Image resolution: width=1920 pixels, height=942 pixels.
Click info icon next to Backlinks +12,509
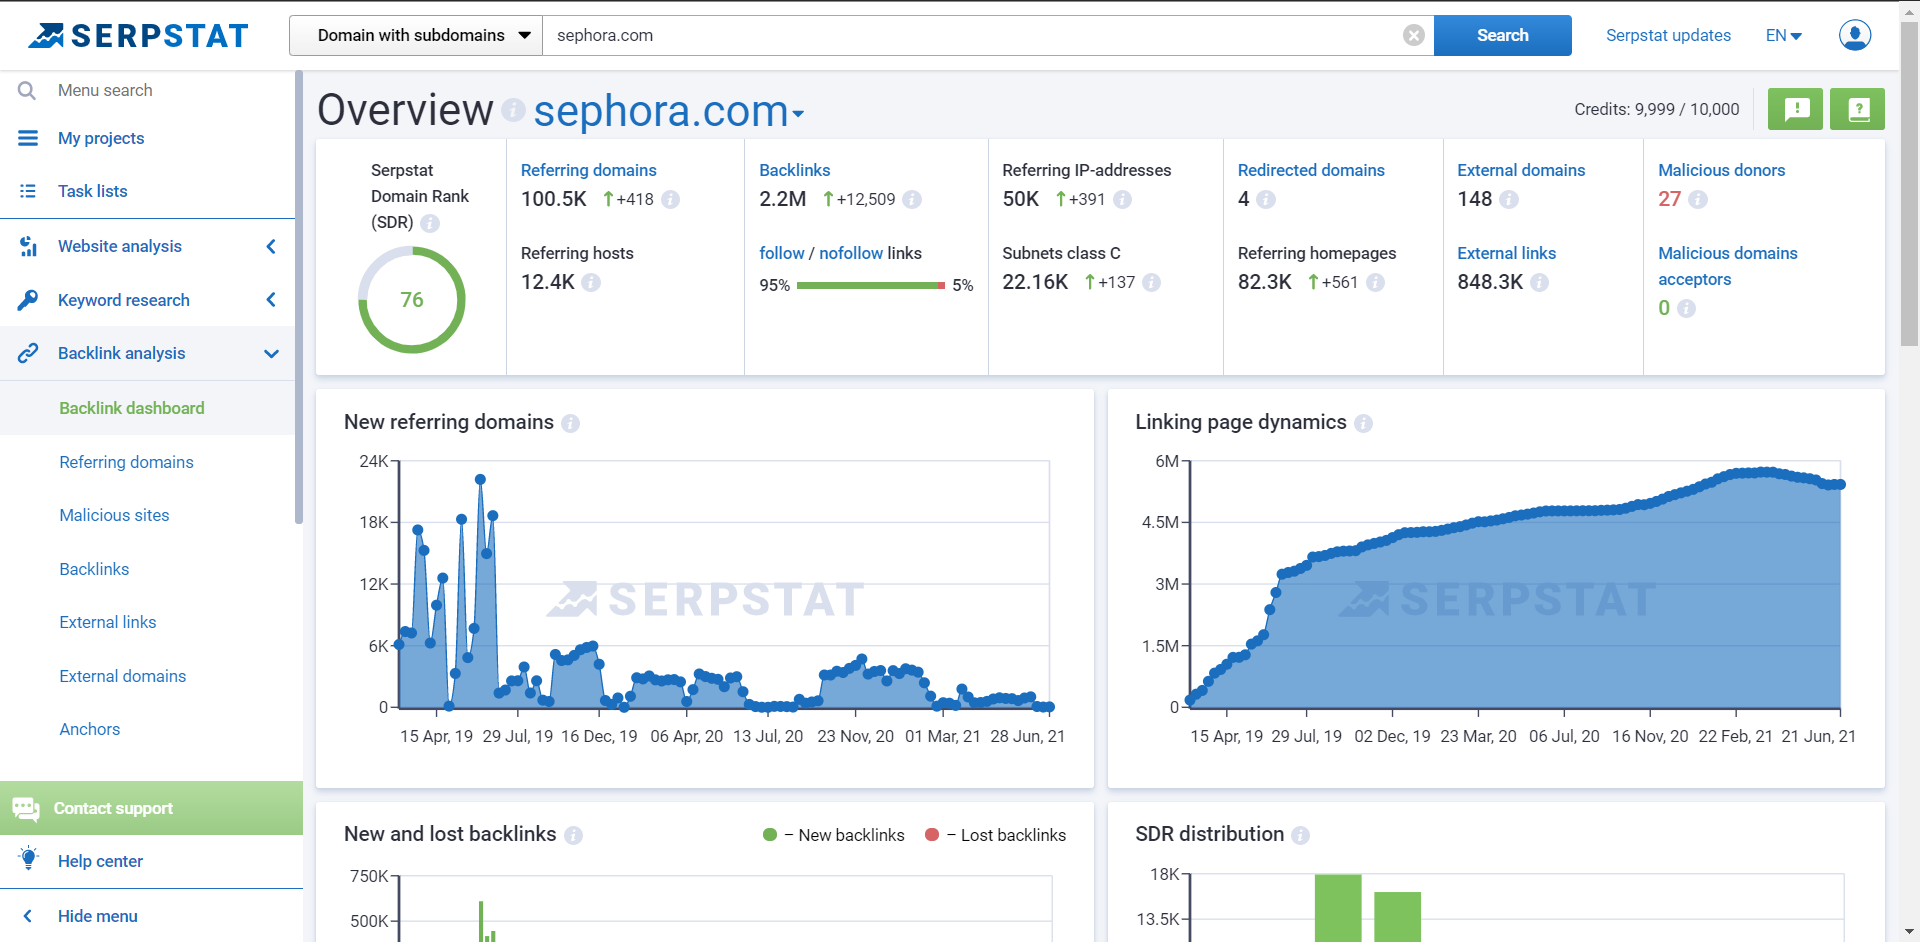click(912, 200)
